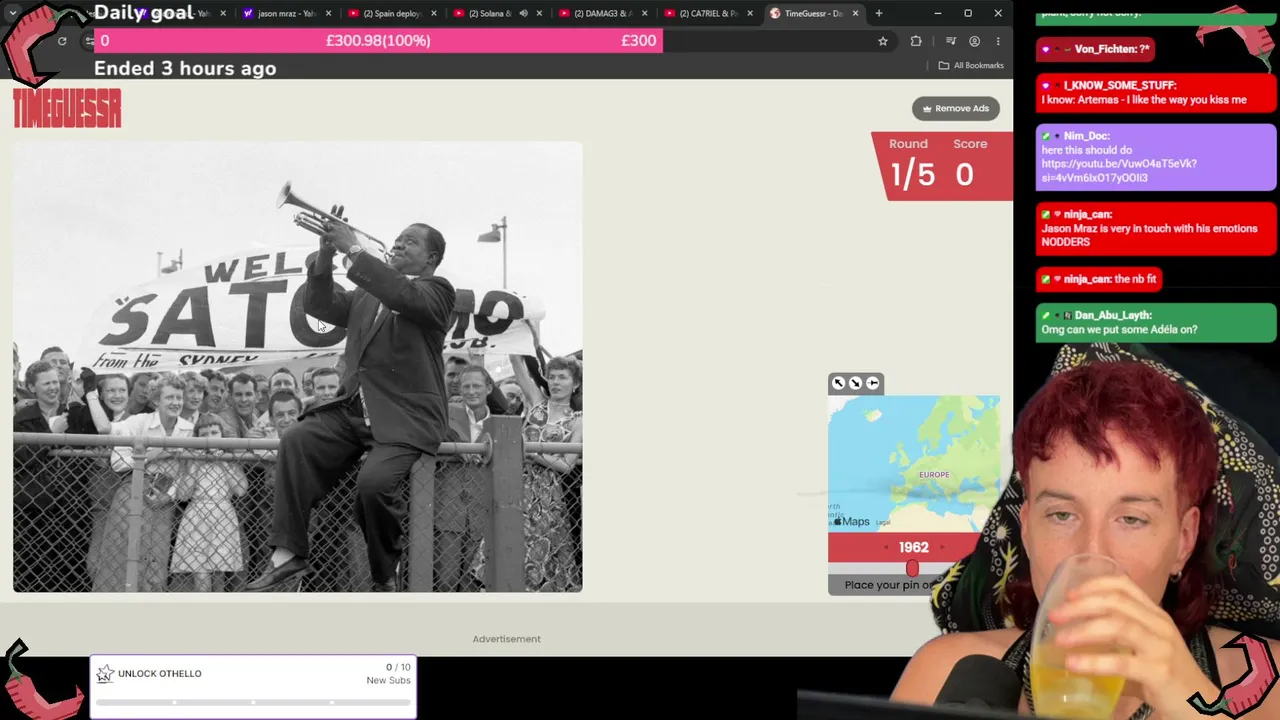Bookmark this page with the star icon
Viewport: 1280px width, 720px height.
[x=883, y=41]
